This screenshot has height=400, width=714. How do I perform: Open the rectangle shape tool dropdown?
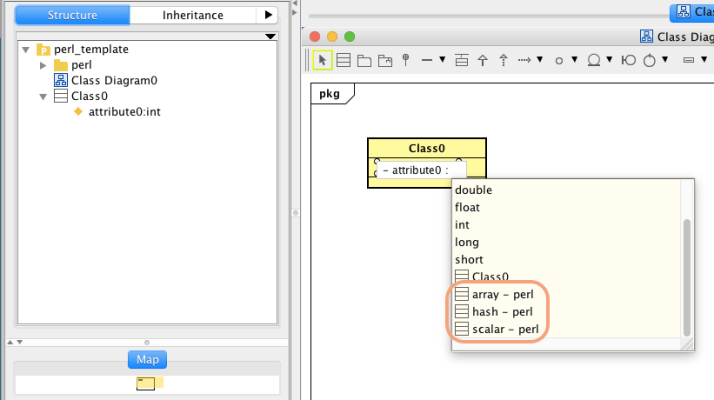pyautogui.click(x=704, y=60)
